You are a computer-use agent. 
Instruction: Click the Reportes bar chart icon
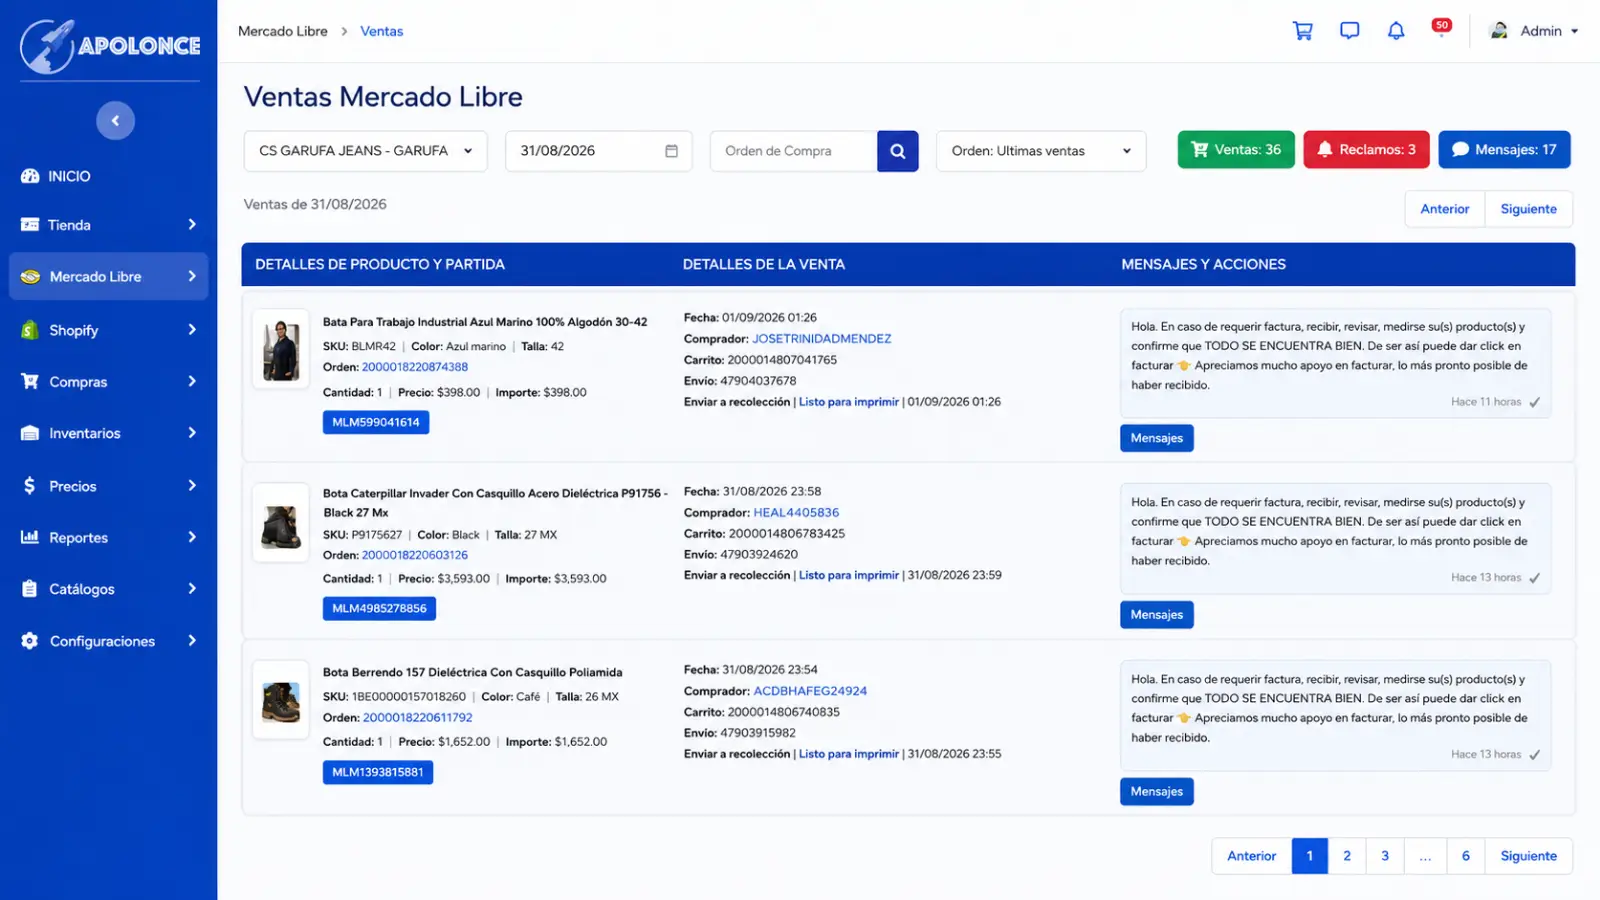coord(30,537)
